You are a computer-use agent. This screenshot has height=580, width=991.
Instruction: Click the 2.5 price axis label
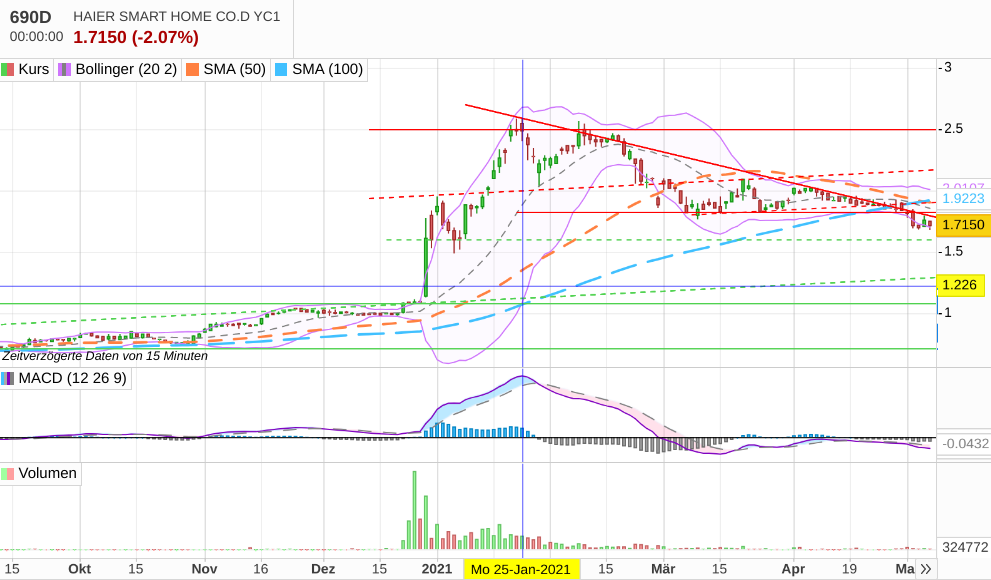[x=953, y=129]
